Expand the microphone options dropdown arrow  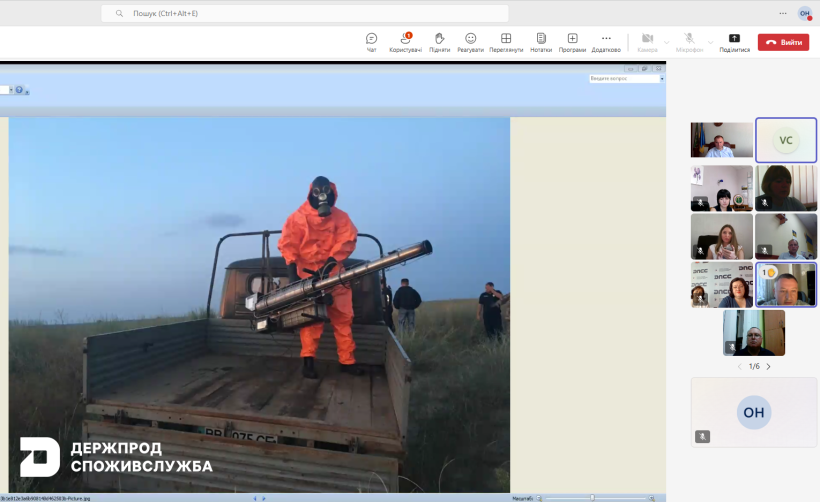pyautogui.click(x=709, y=42)
